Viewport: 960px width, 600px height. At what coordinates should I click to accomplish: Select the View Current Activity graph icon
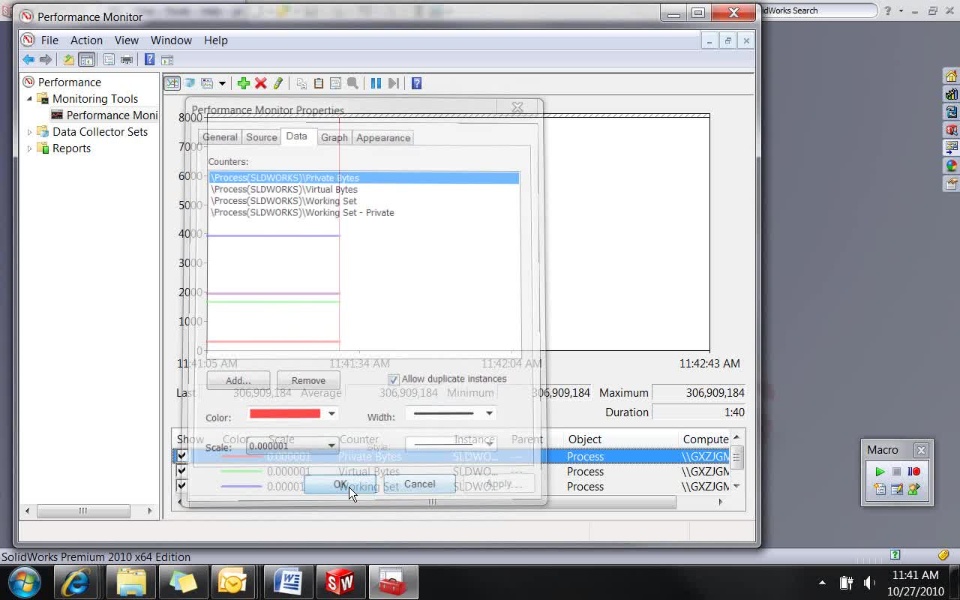(x=172, y=83)
